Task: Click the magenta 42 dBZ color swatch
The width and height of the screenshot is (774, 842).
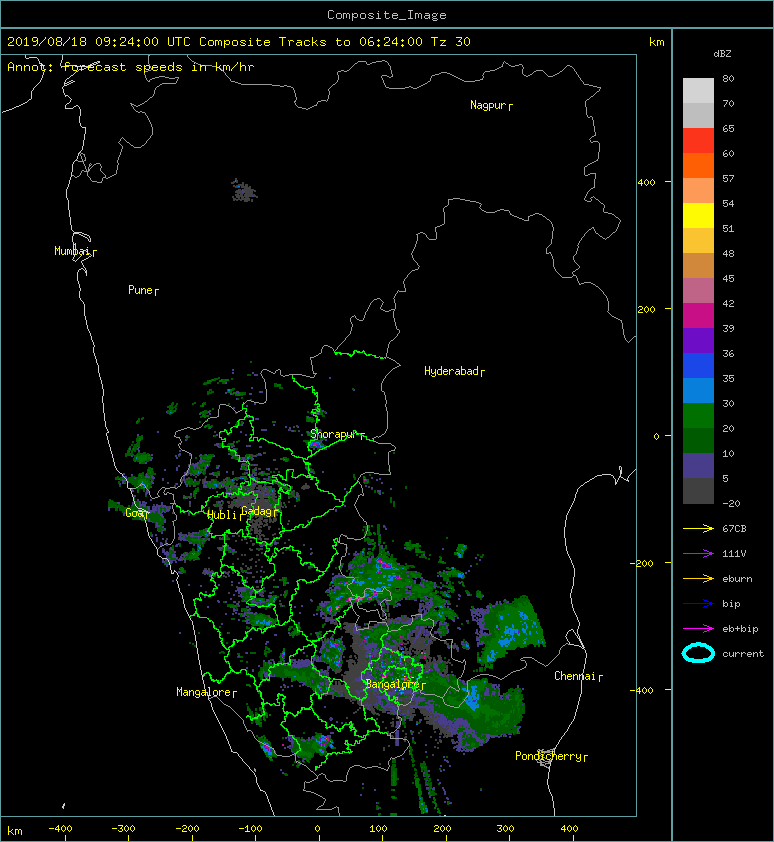Action: [698, 315]
